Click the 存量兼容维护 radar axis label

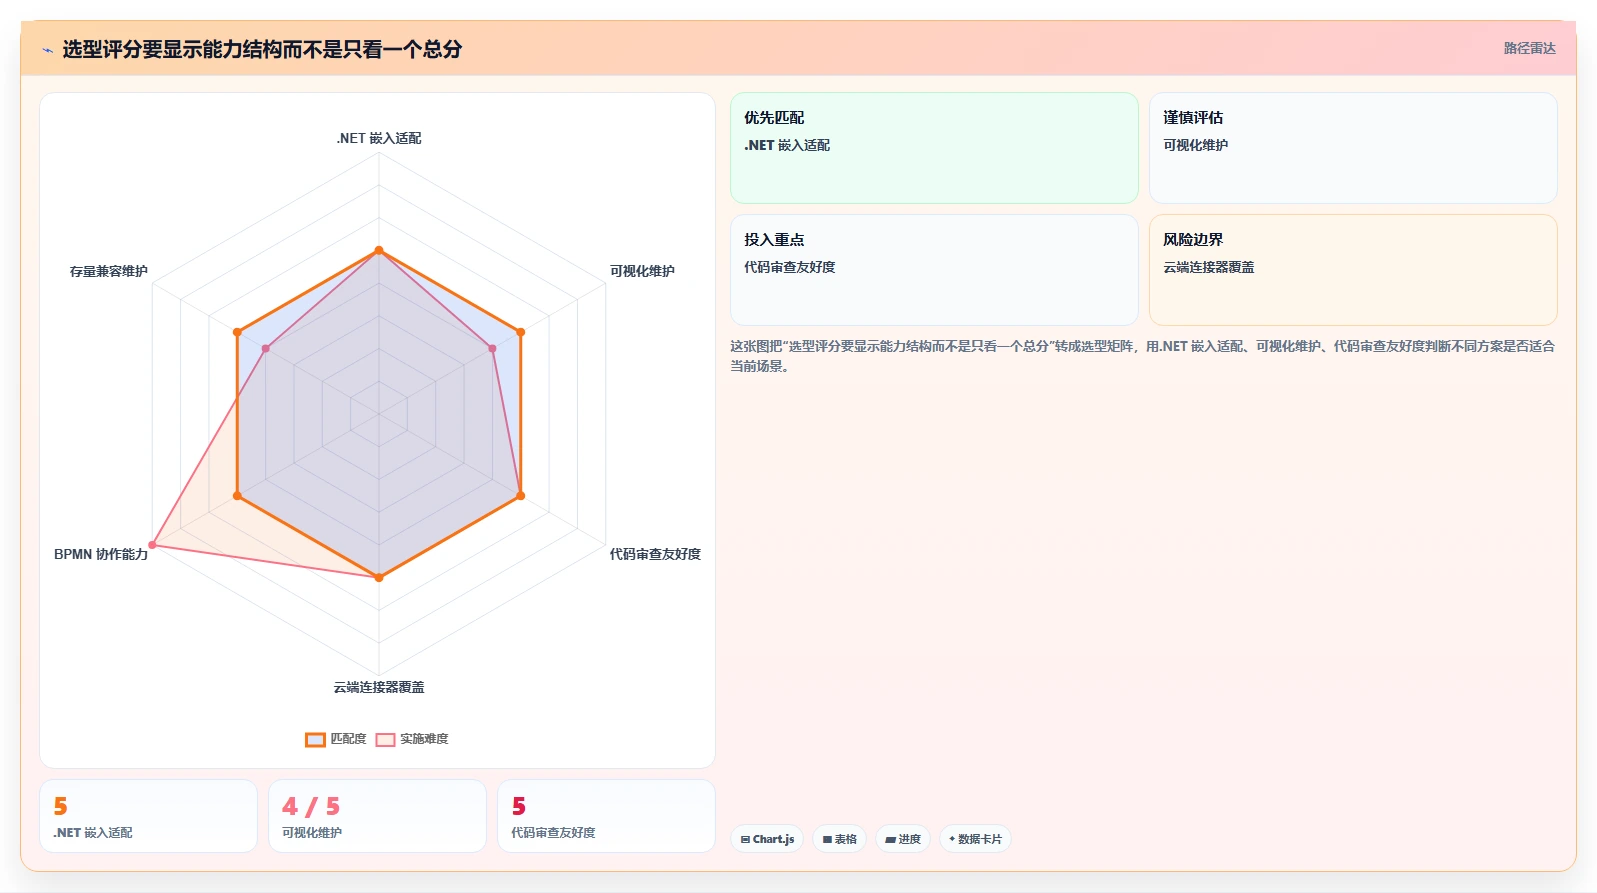[109, 271]
